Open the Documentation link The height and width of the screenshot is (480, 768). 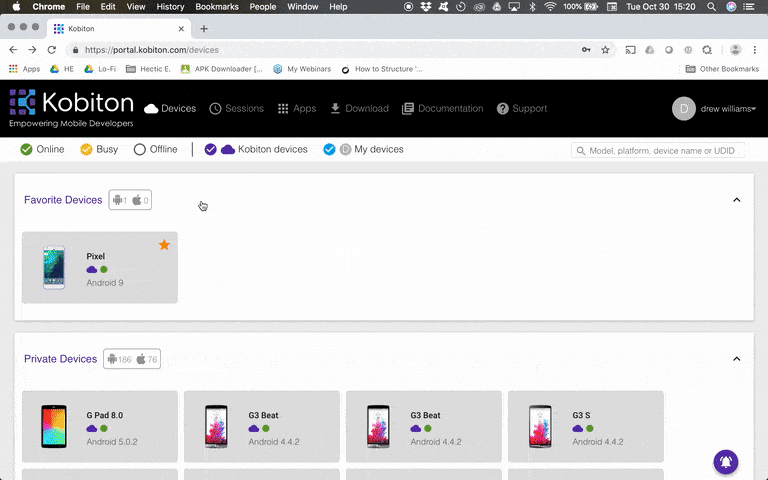point(442,108)
